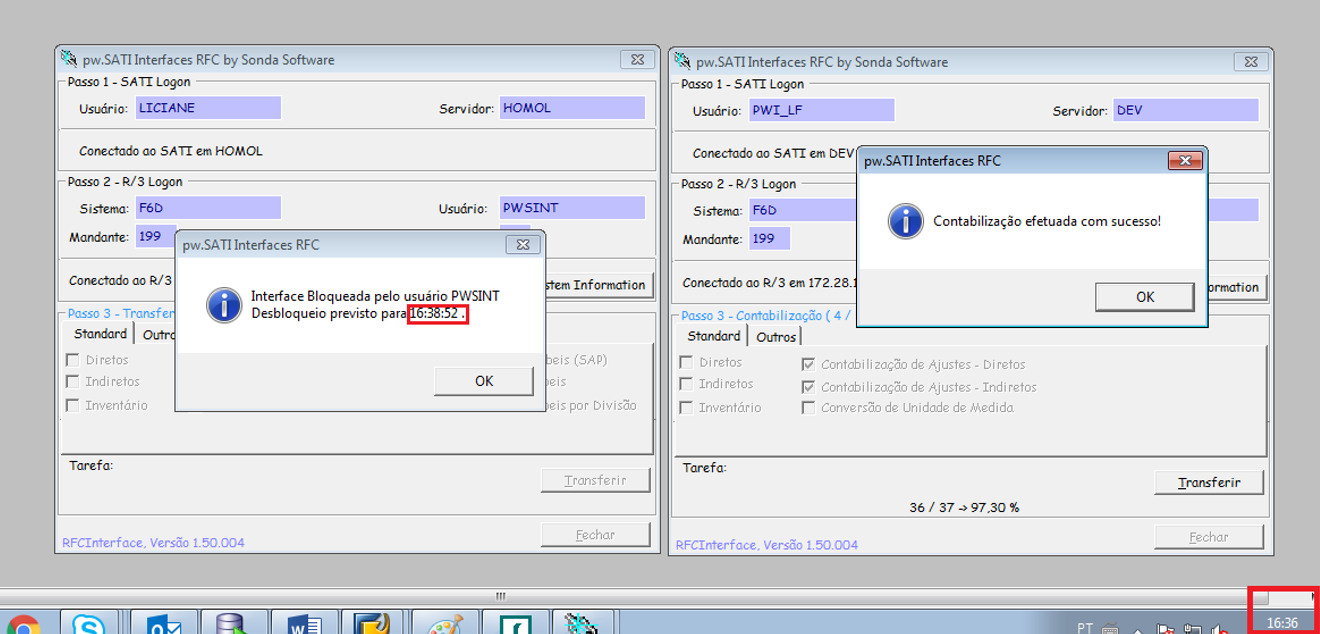This screenshot has width=1320, height=634.
Task: Click 'Contabilização efetuada com sucesso!' message
Action: (1047, 221)
